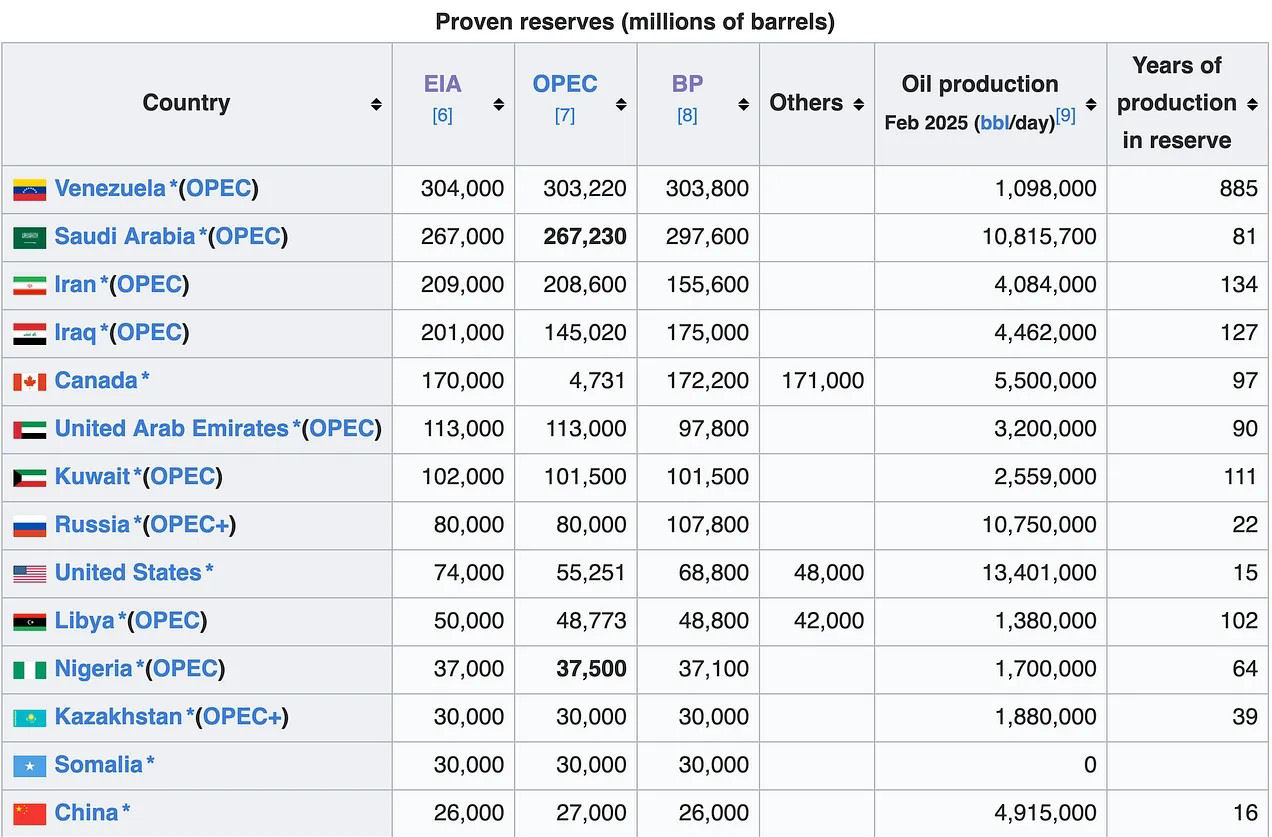Click the Canada flag icon

(x=29, y=381)
